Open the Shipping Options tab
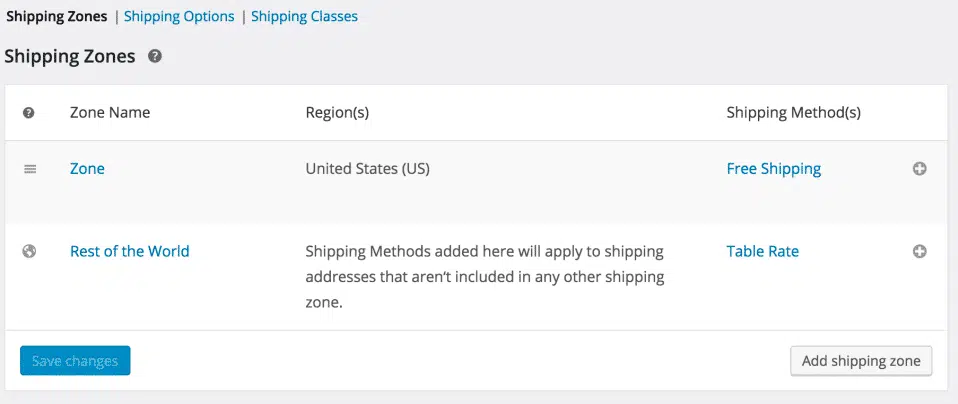The height and width of the screenshot is (404, 958). [179, 17]
